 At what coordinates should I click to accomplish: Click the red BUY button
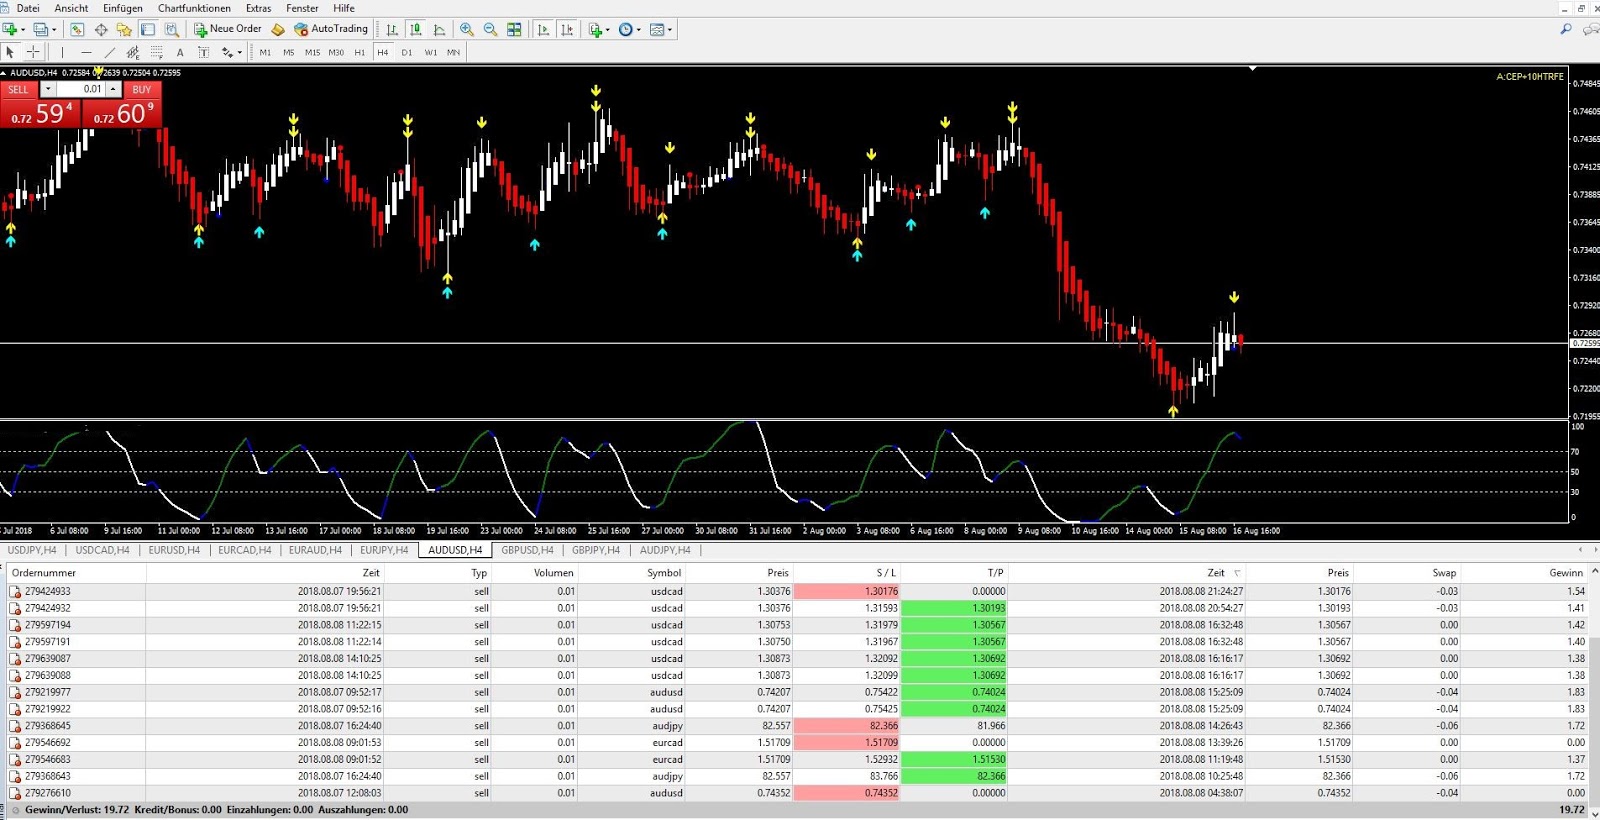(142, 89)
